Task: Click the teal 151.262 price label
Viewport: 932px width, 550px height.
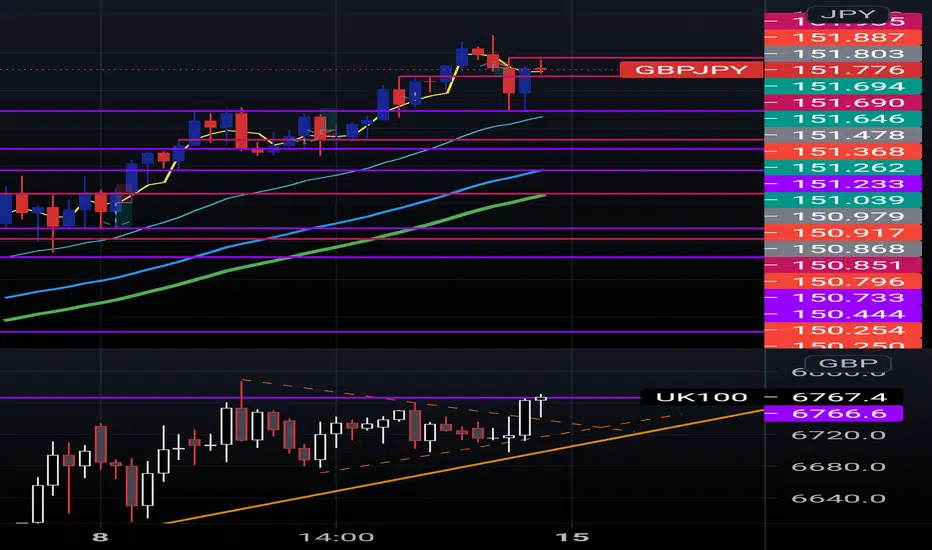Action: click(x=843, y=167)
